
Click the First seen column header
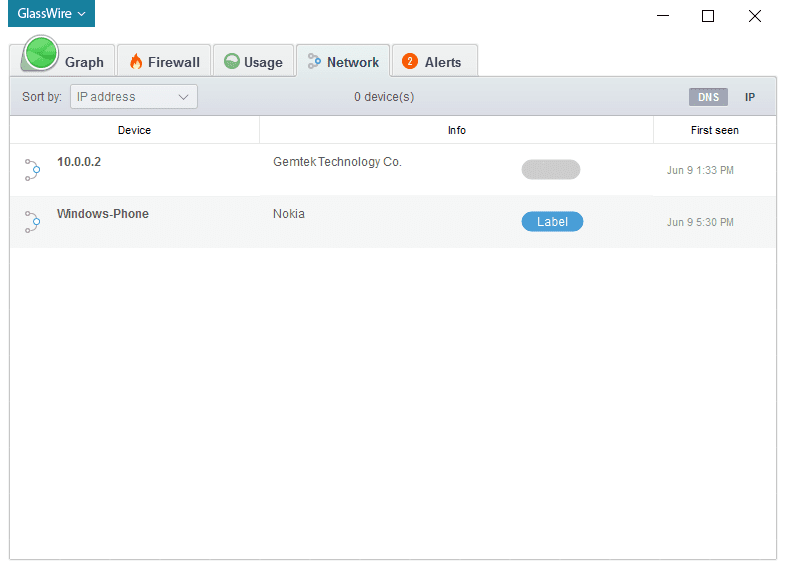click(715, 130)
